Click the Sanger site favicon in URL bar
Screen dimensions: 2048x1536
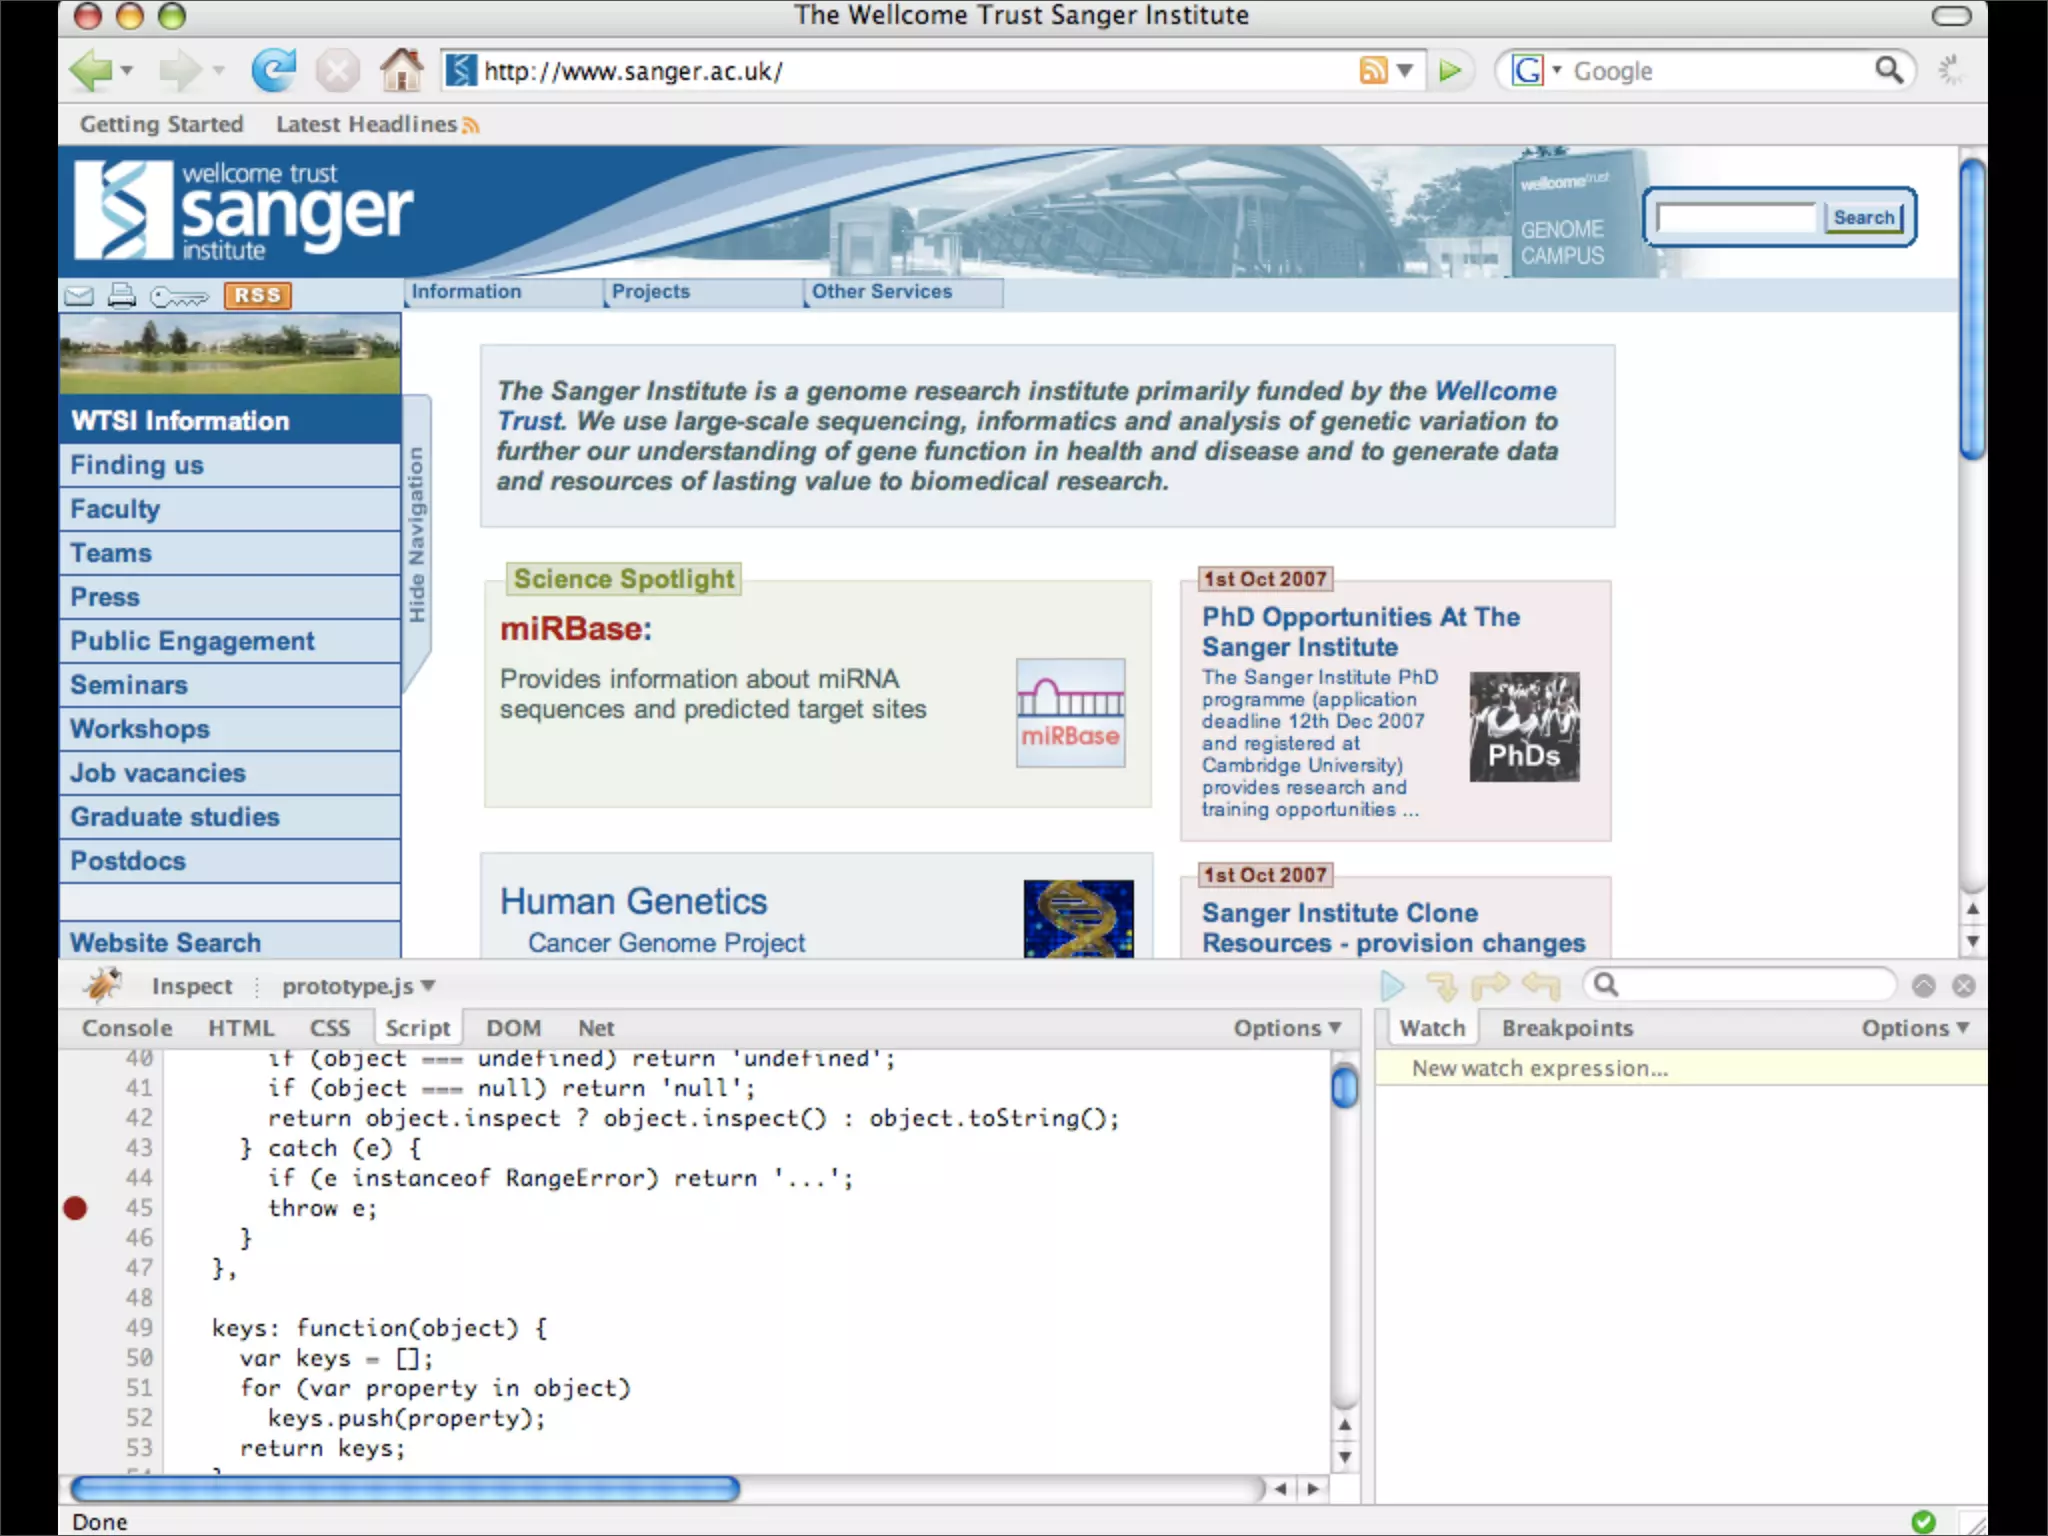click(x=460, y=71)
